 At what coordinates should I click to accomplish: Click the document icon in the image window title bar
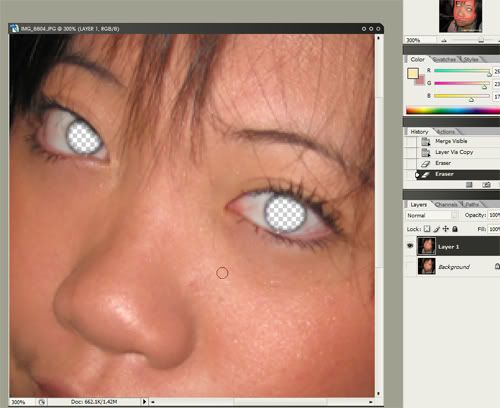(14, 29)
